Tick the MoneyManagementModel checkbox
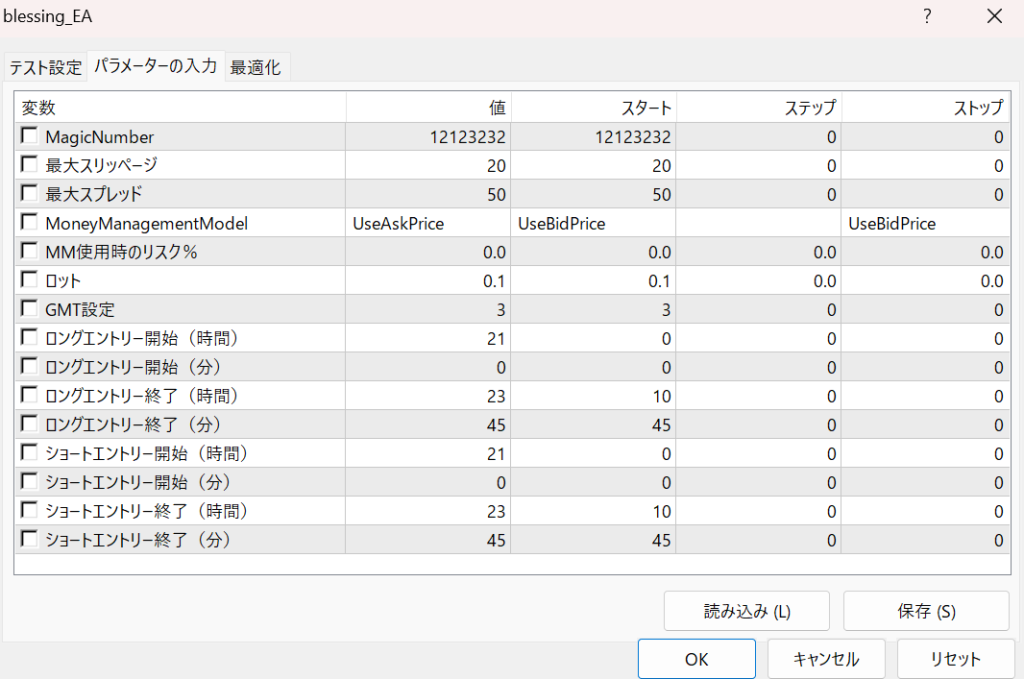Screen dimensions: 1024x679 pos(29,221)
